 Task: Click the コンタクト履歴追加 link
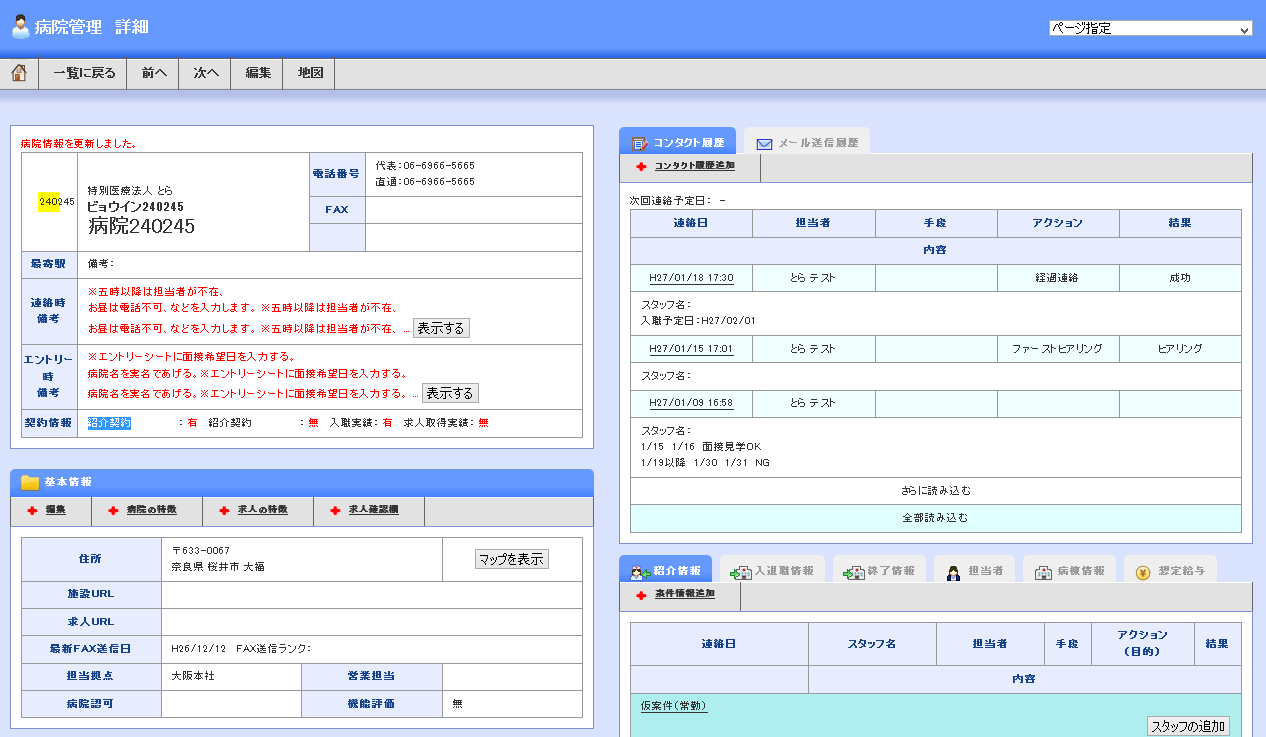(694, 166)
